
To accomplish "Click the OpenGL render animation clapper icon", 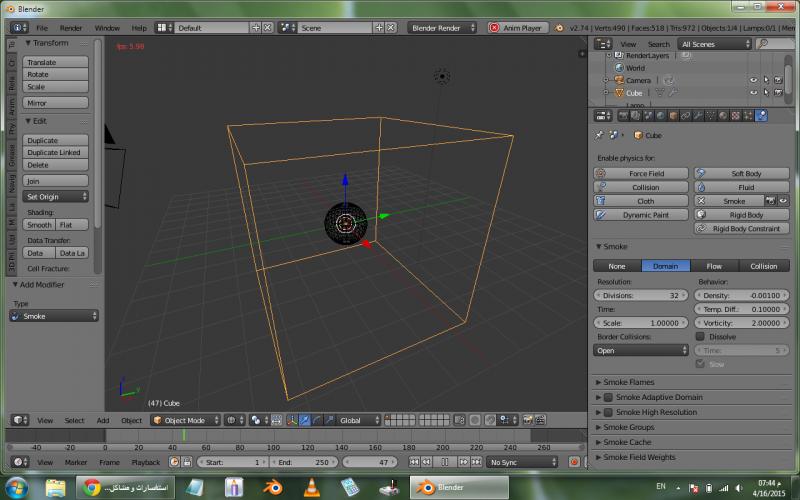I will pyautogui.click(x=540, y=420).
